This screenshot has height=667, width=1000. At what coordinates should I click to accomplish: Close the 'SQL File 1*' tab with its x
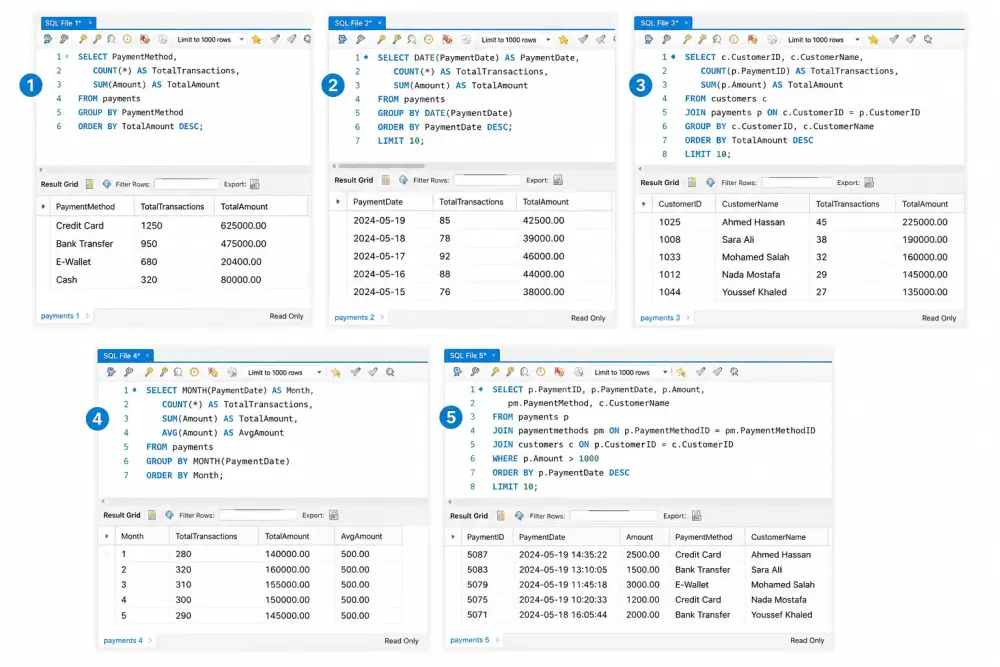[x=90, y=23]
